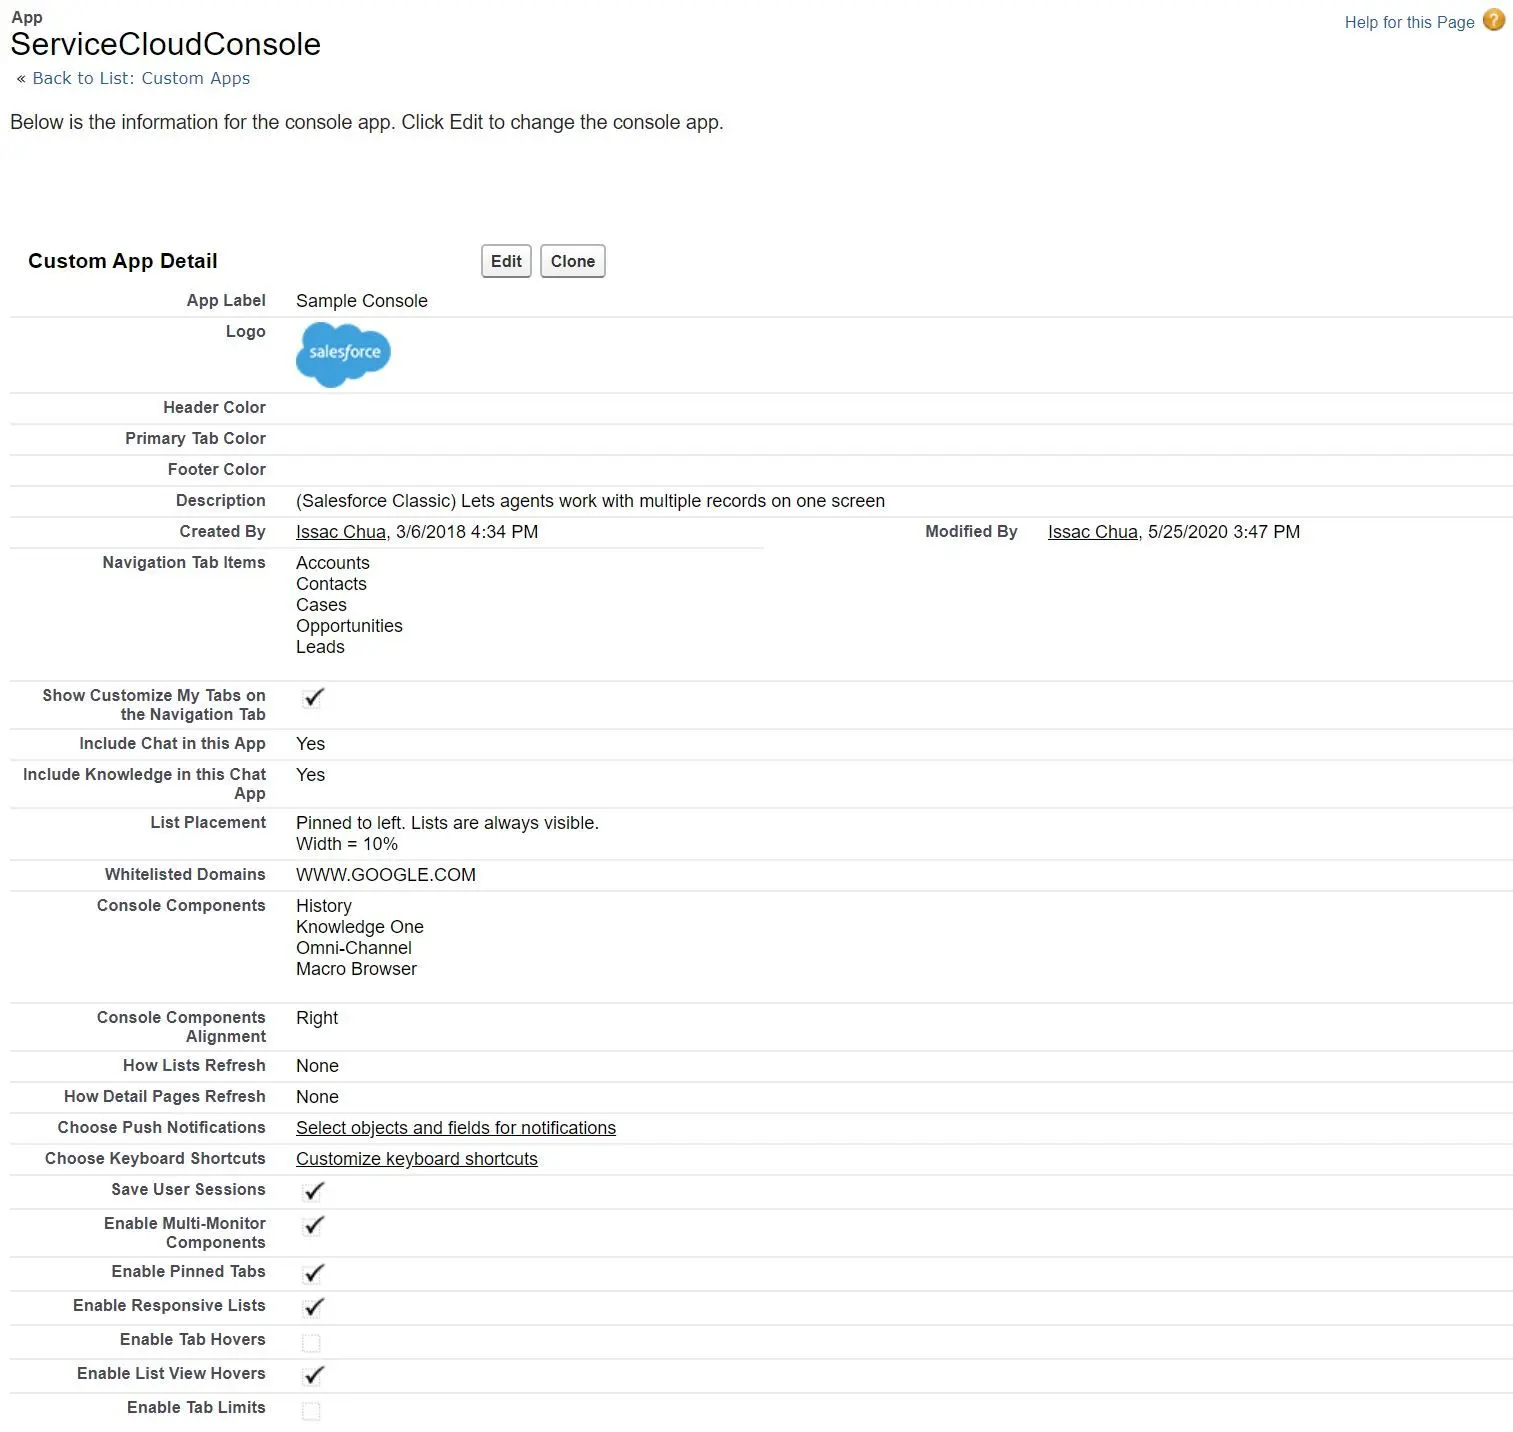Click the ServiceCloudConsole page title
Image resolution: width=1513 pixels, height=1432 pixels.
[x=166, y=44]
